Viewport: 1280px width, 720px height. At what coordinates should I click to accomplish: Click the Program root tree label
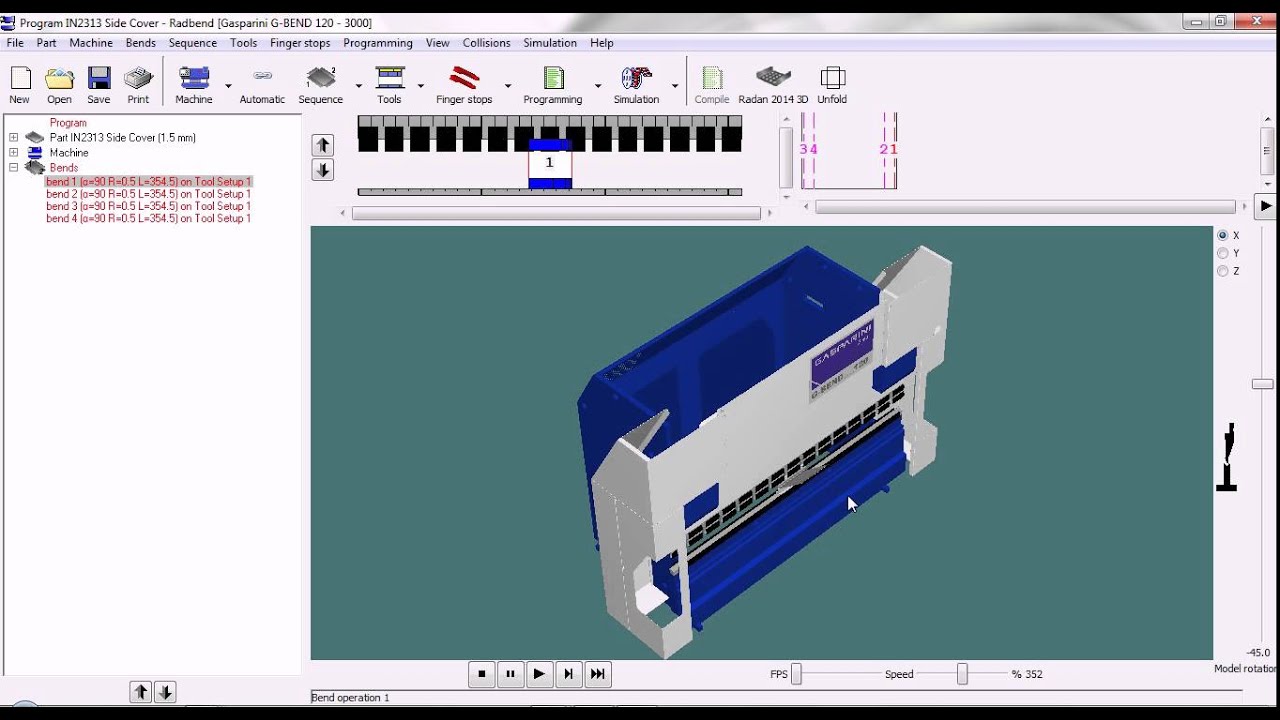click(68, 123)
